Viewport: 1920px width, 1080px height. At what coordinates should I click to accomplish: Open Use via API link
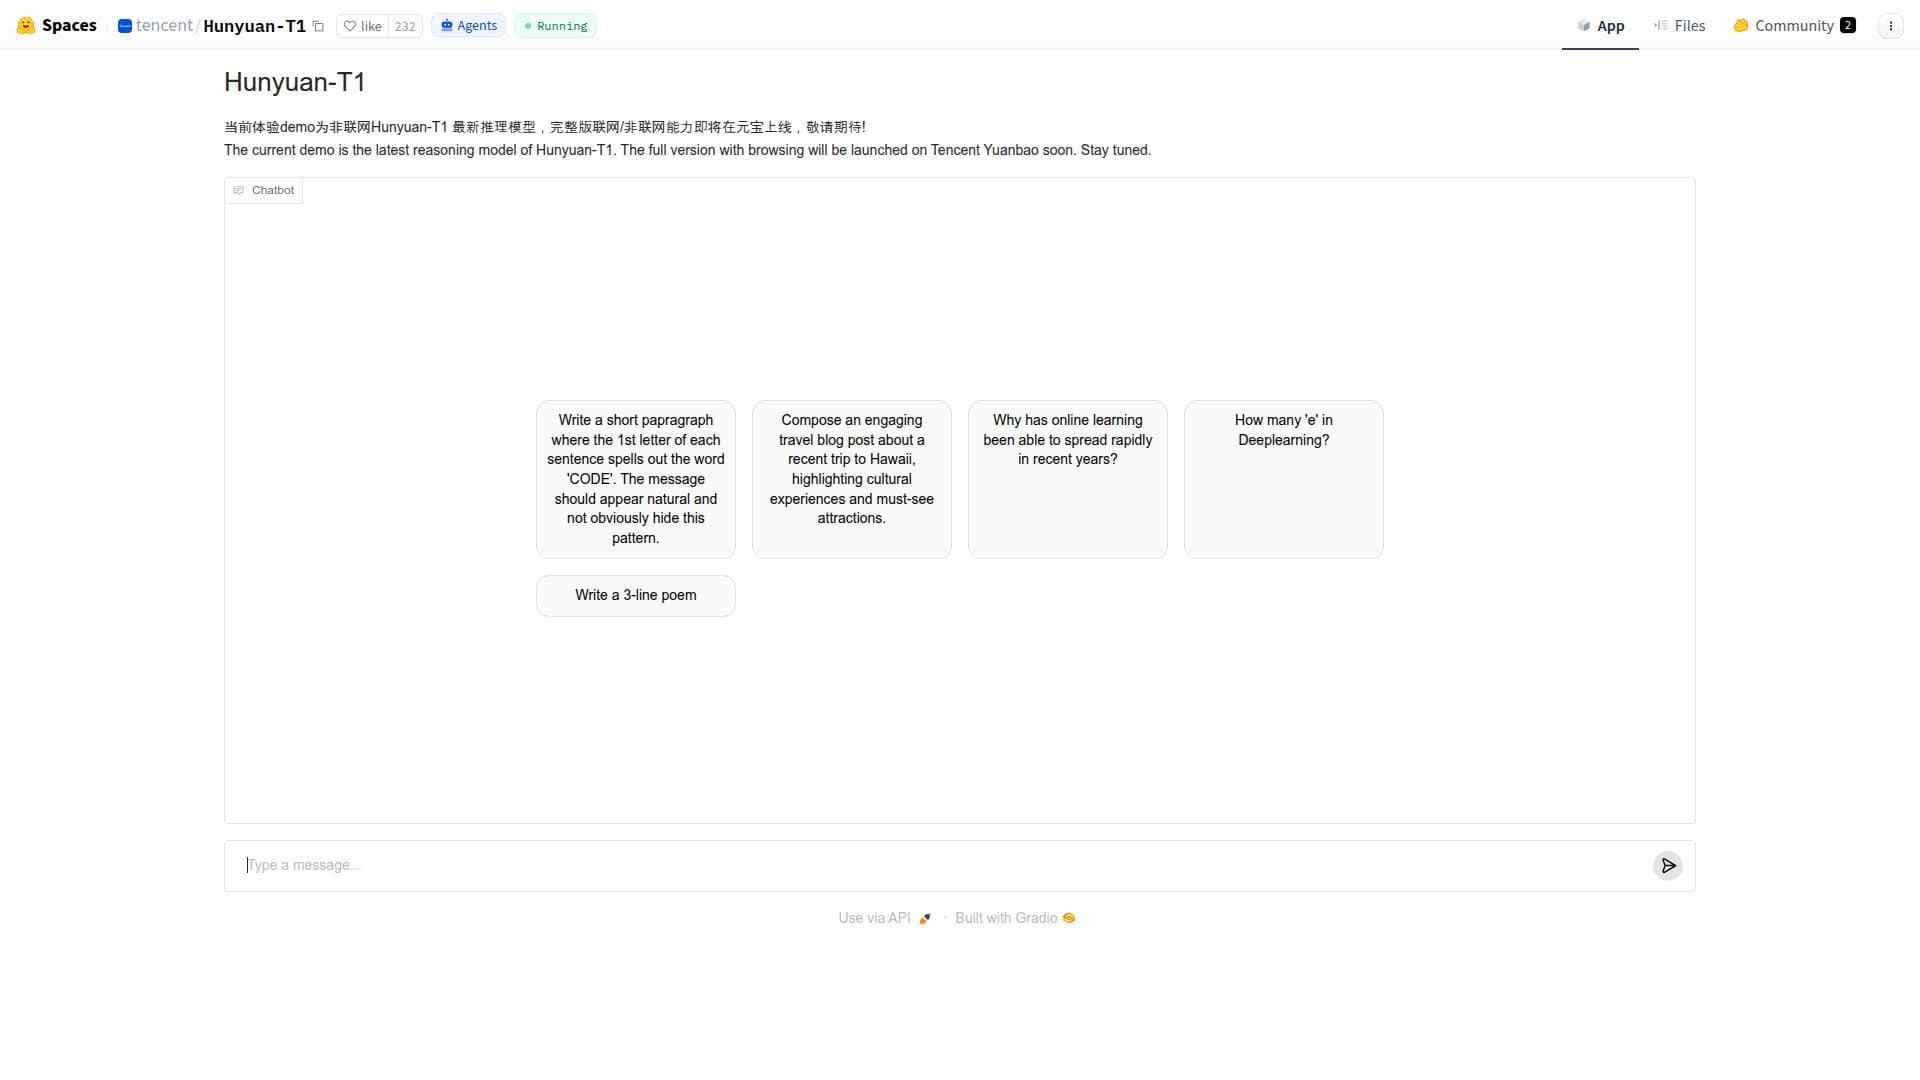click(x=884, y=918)
